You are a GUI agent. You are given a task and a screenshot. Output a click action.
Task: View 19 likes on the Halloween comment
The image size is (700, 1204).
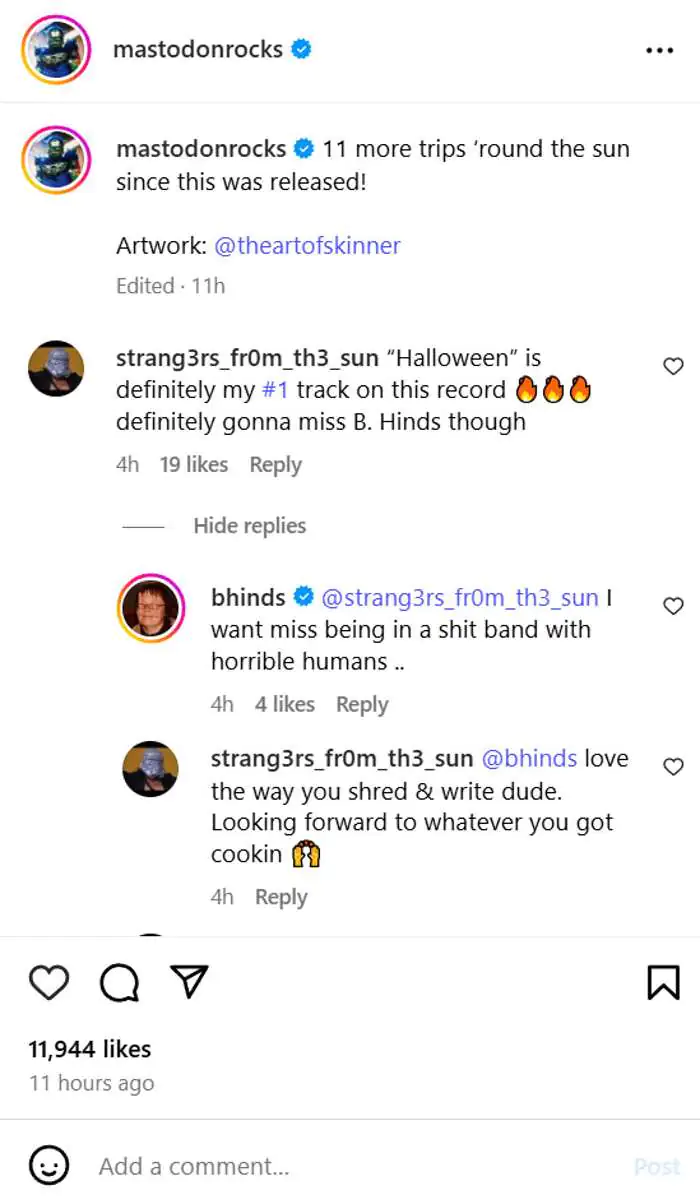point(193,465)
